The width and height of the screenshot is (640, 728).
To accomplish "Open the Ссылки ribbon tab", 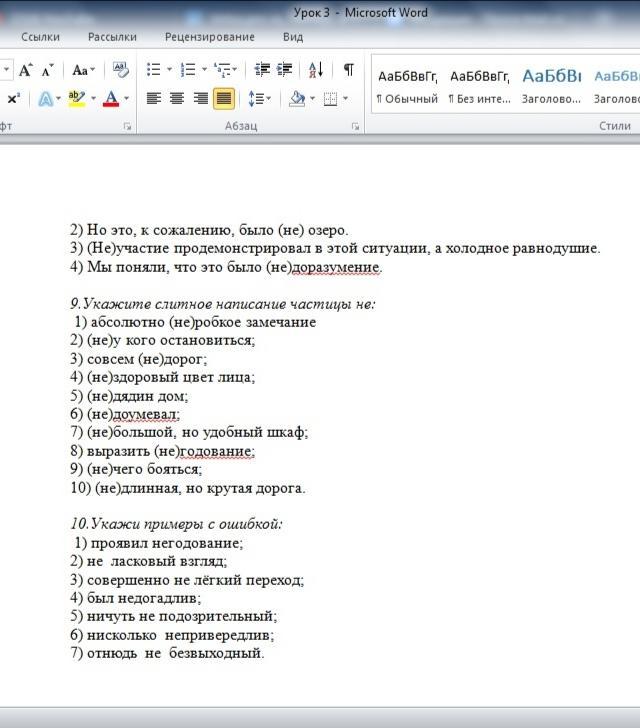I will point(40,37).
